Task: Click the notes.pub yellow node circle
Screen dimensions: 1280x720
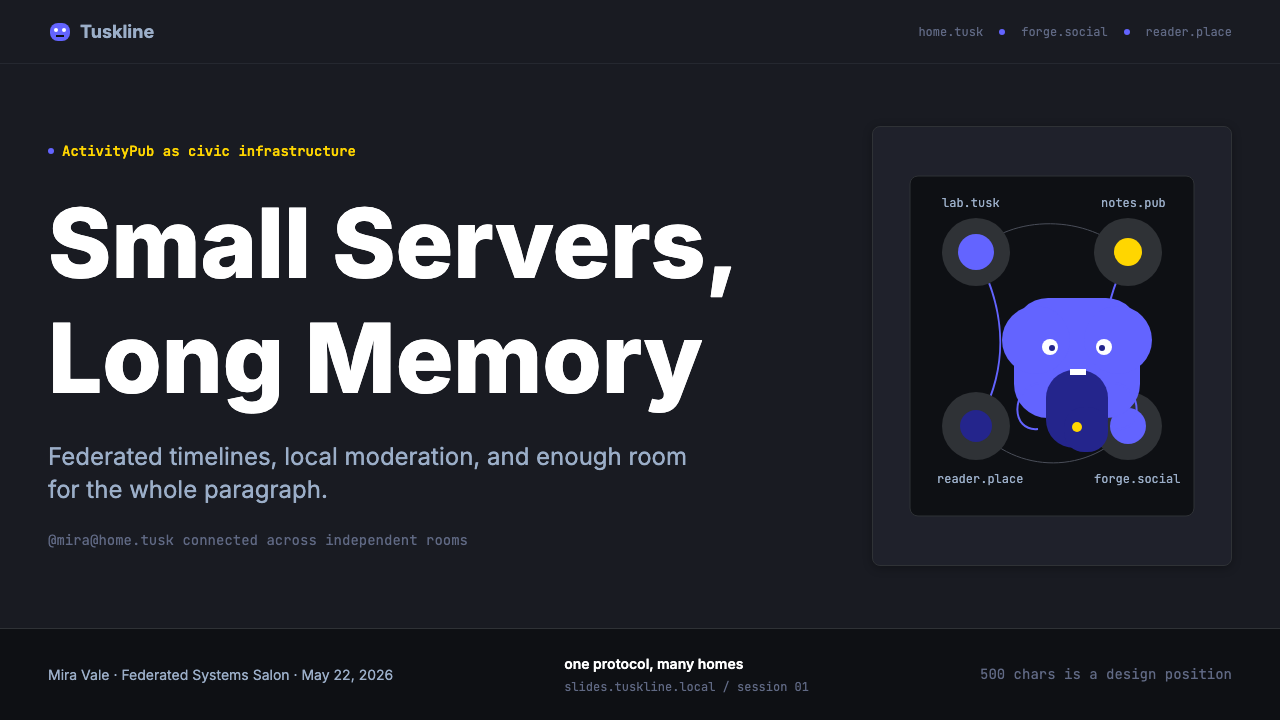Action: [1128, 252]
